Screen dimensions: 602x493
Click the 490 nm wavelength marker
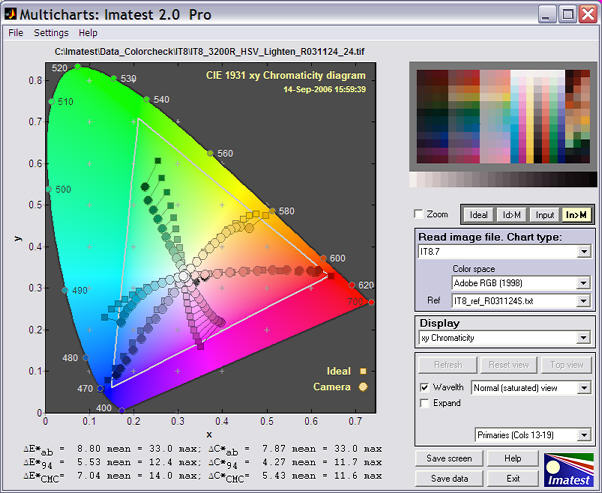(65, 291)
